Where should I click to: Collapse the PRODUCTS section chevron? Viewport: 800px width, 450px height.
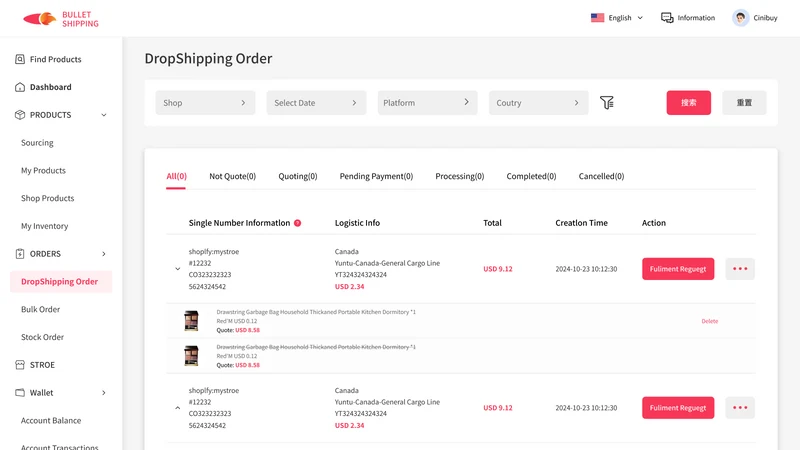pyautogui.click(x=104, y=115)
